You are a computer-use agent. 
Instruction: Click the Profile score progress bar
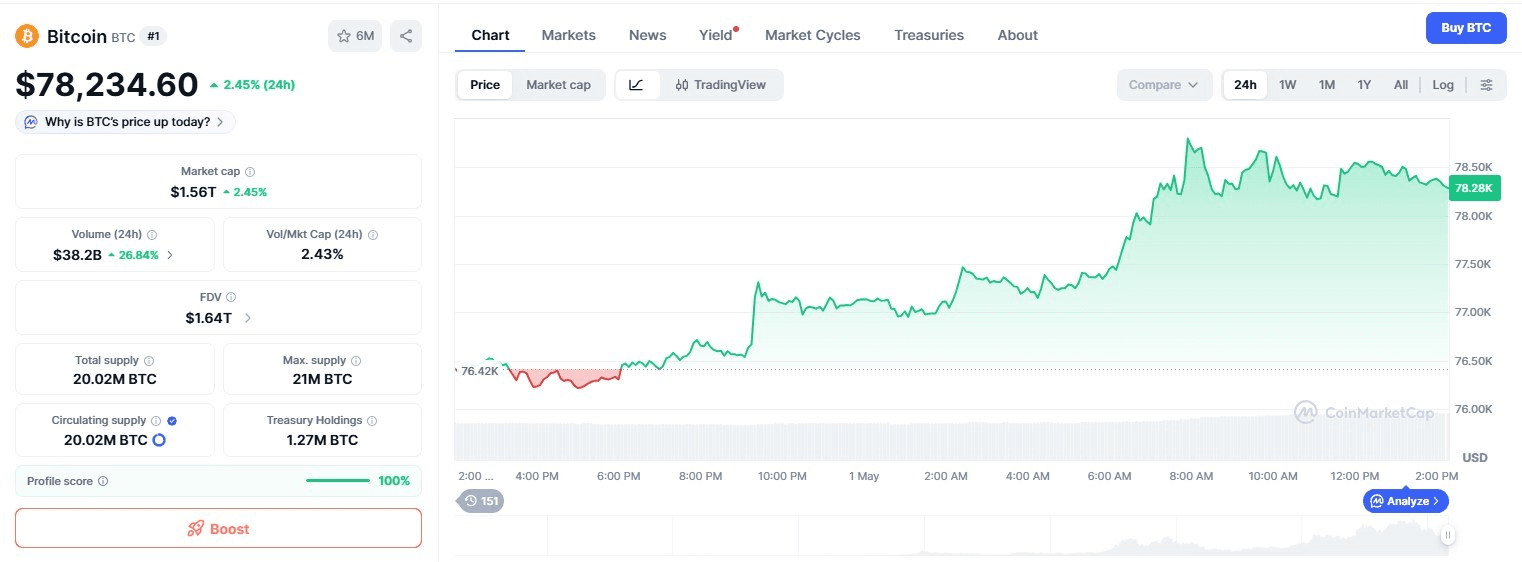(338, 481)
